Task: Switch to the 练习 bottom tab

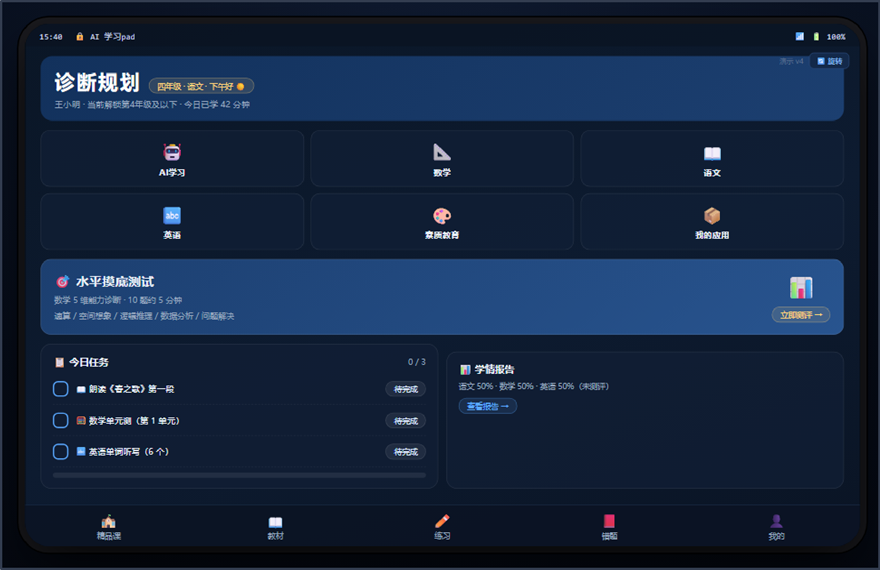Action: click(442, 527)
